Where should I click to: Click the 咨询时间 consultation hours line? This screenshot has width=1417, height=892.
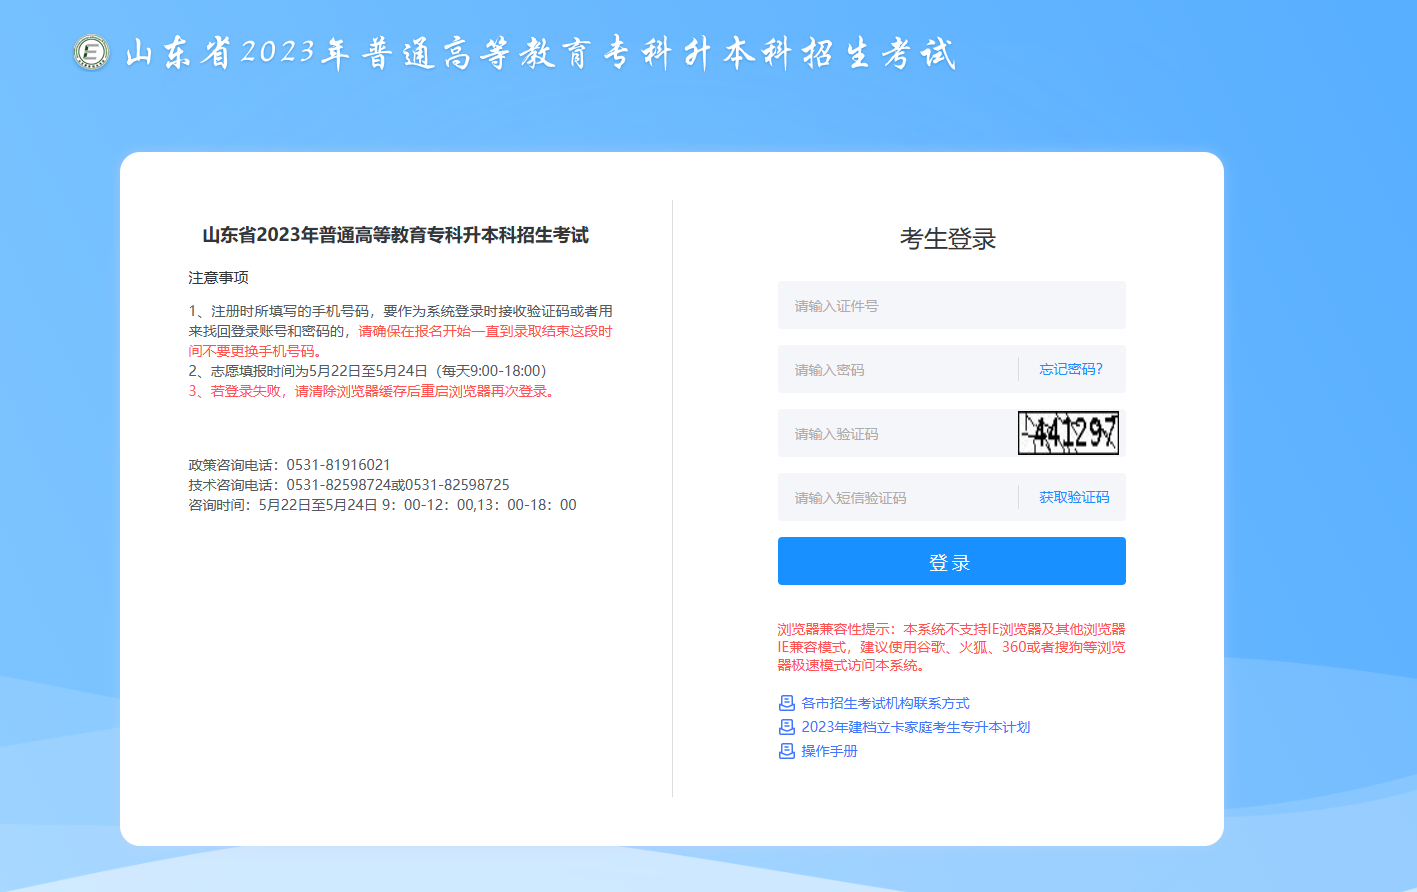[x=382, y=505]
